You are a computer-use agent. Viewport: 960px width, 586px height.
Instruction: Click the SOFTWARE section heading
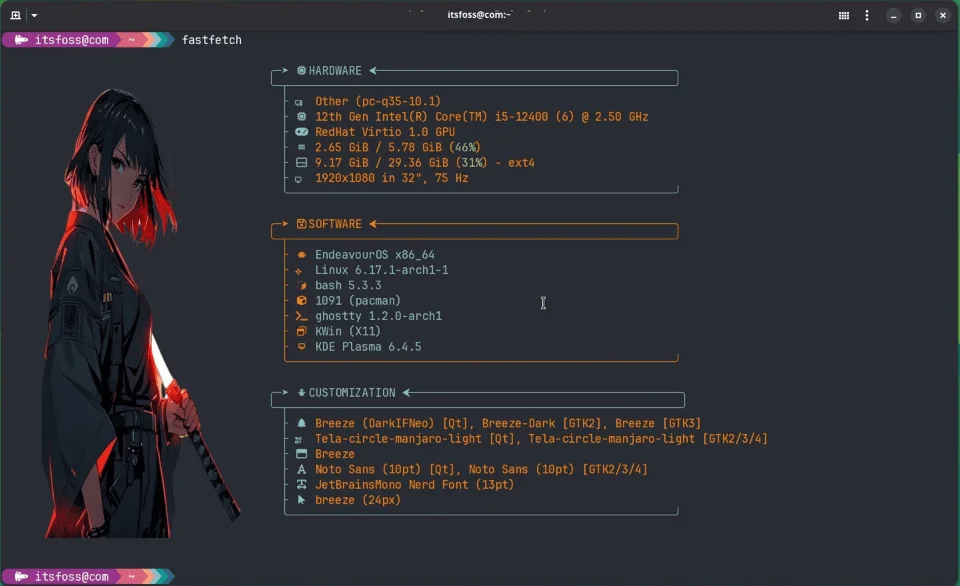pos(335,224)
